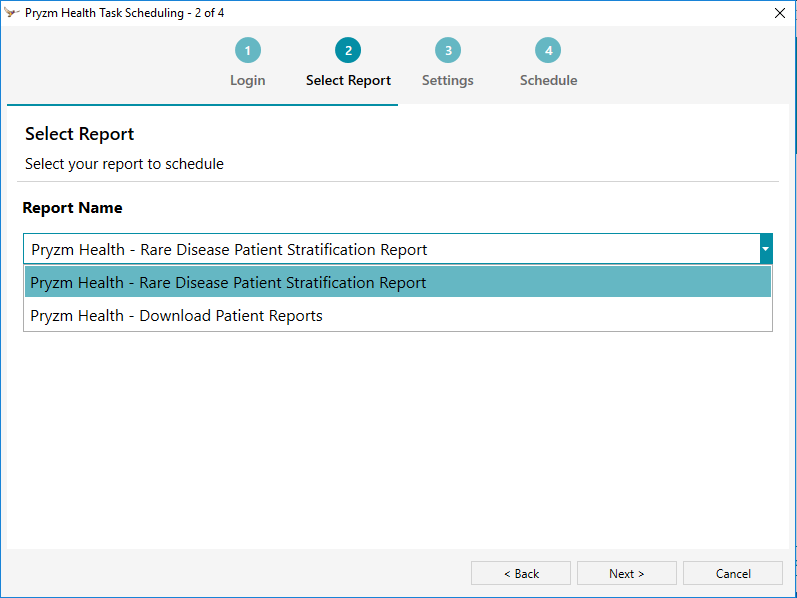
Task: Collapse the Report Name dropdown arrow
Action: (x=766, y=249)
